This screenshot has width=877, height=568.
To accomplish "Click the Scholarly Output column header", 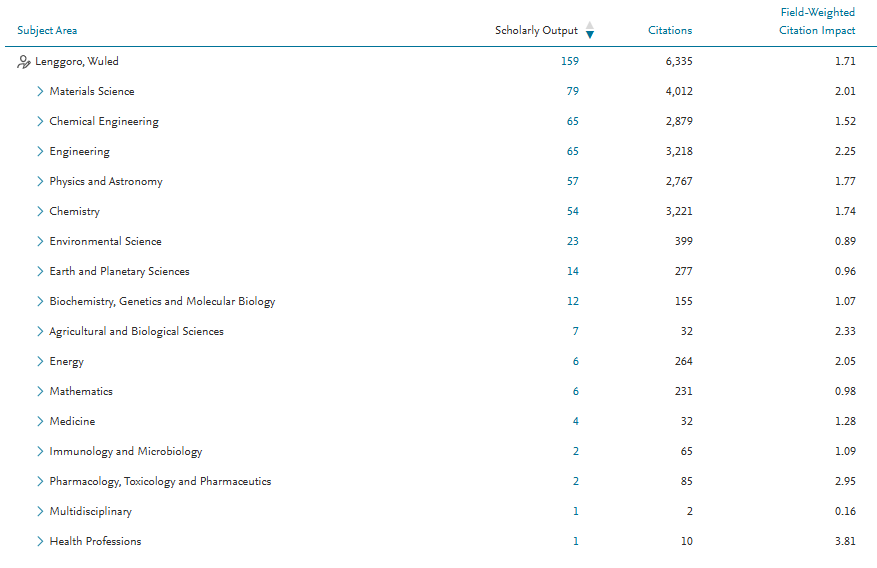I will pyautogui.click(x=536, y=31).
